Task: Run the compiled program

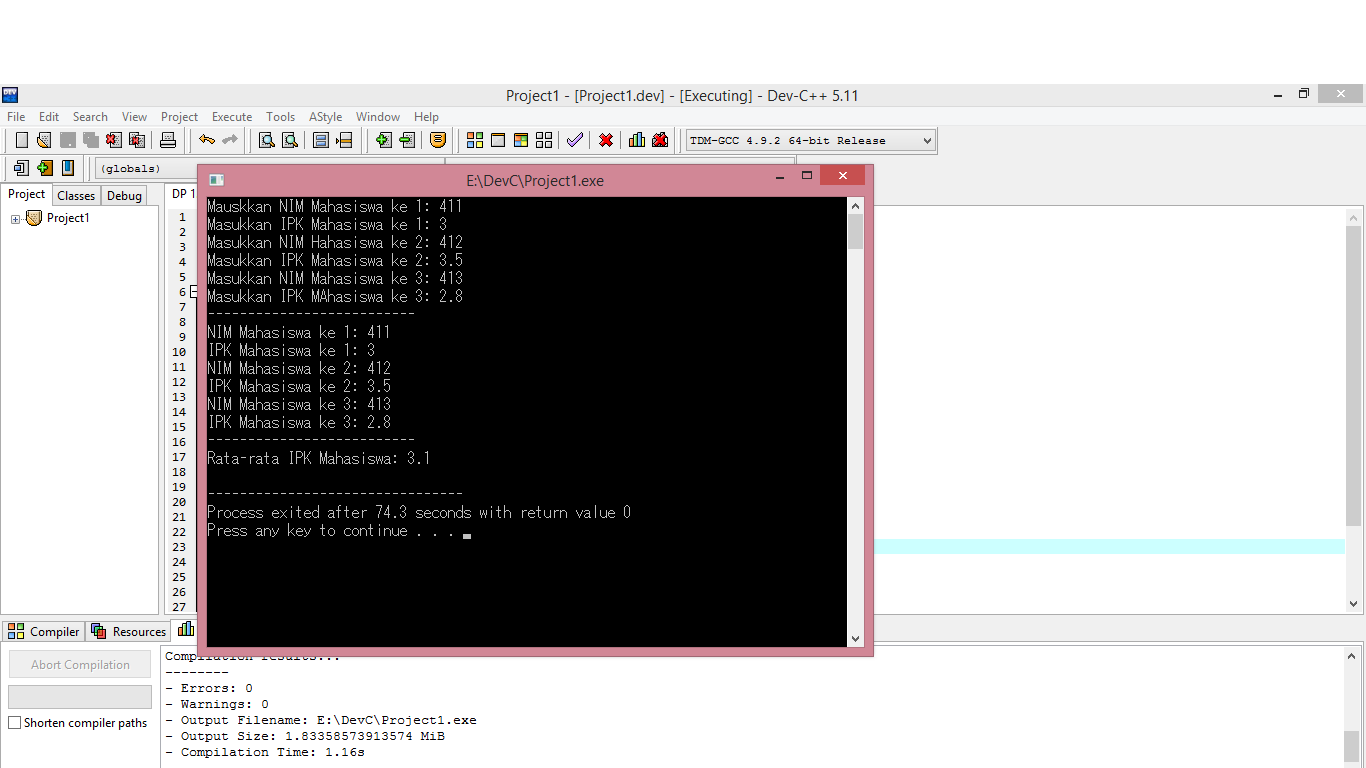Action: pyautogui.click(x=498, y=140)
